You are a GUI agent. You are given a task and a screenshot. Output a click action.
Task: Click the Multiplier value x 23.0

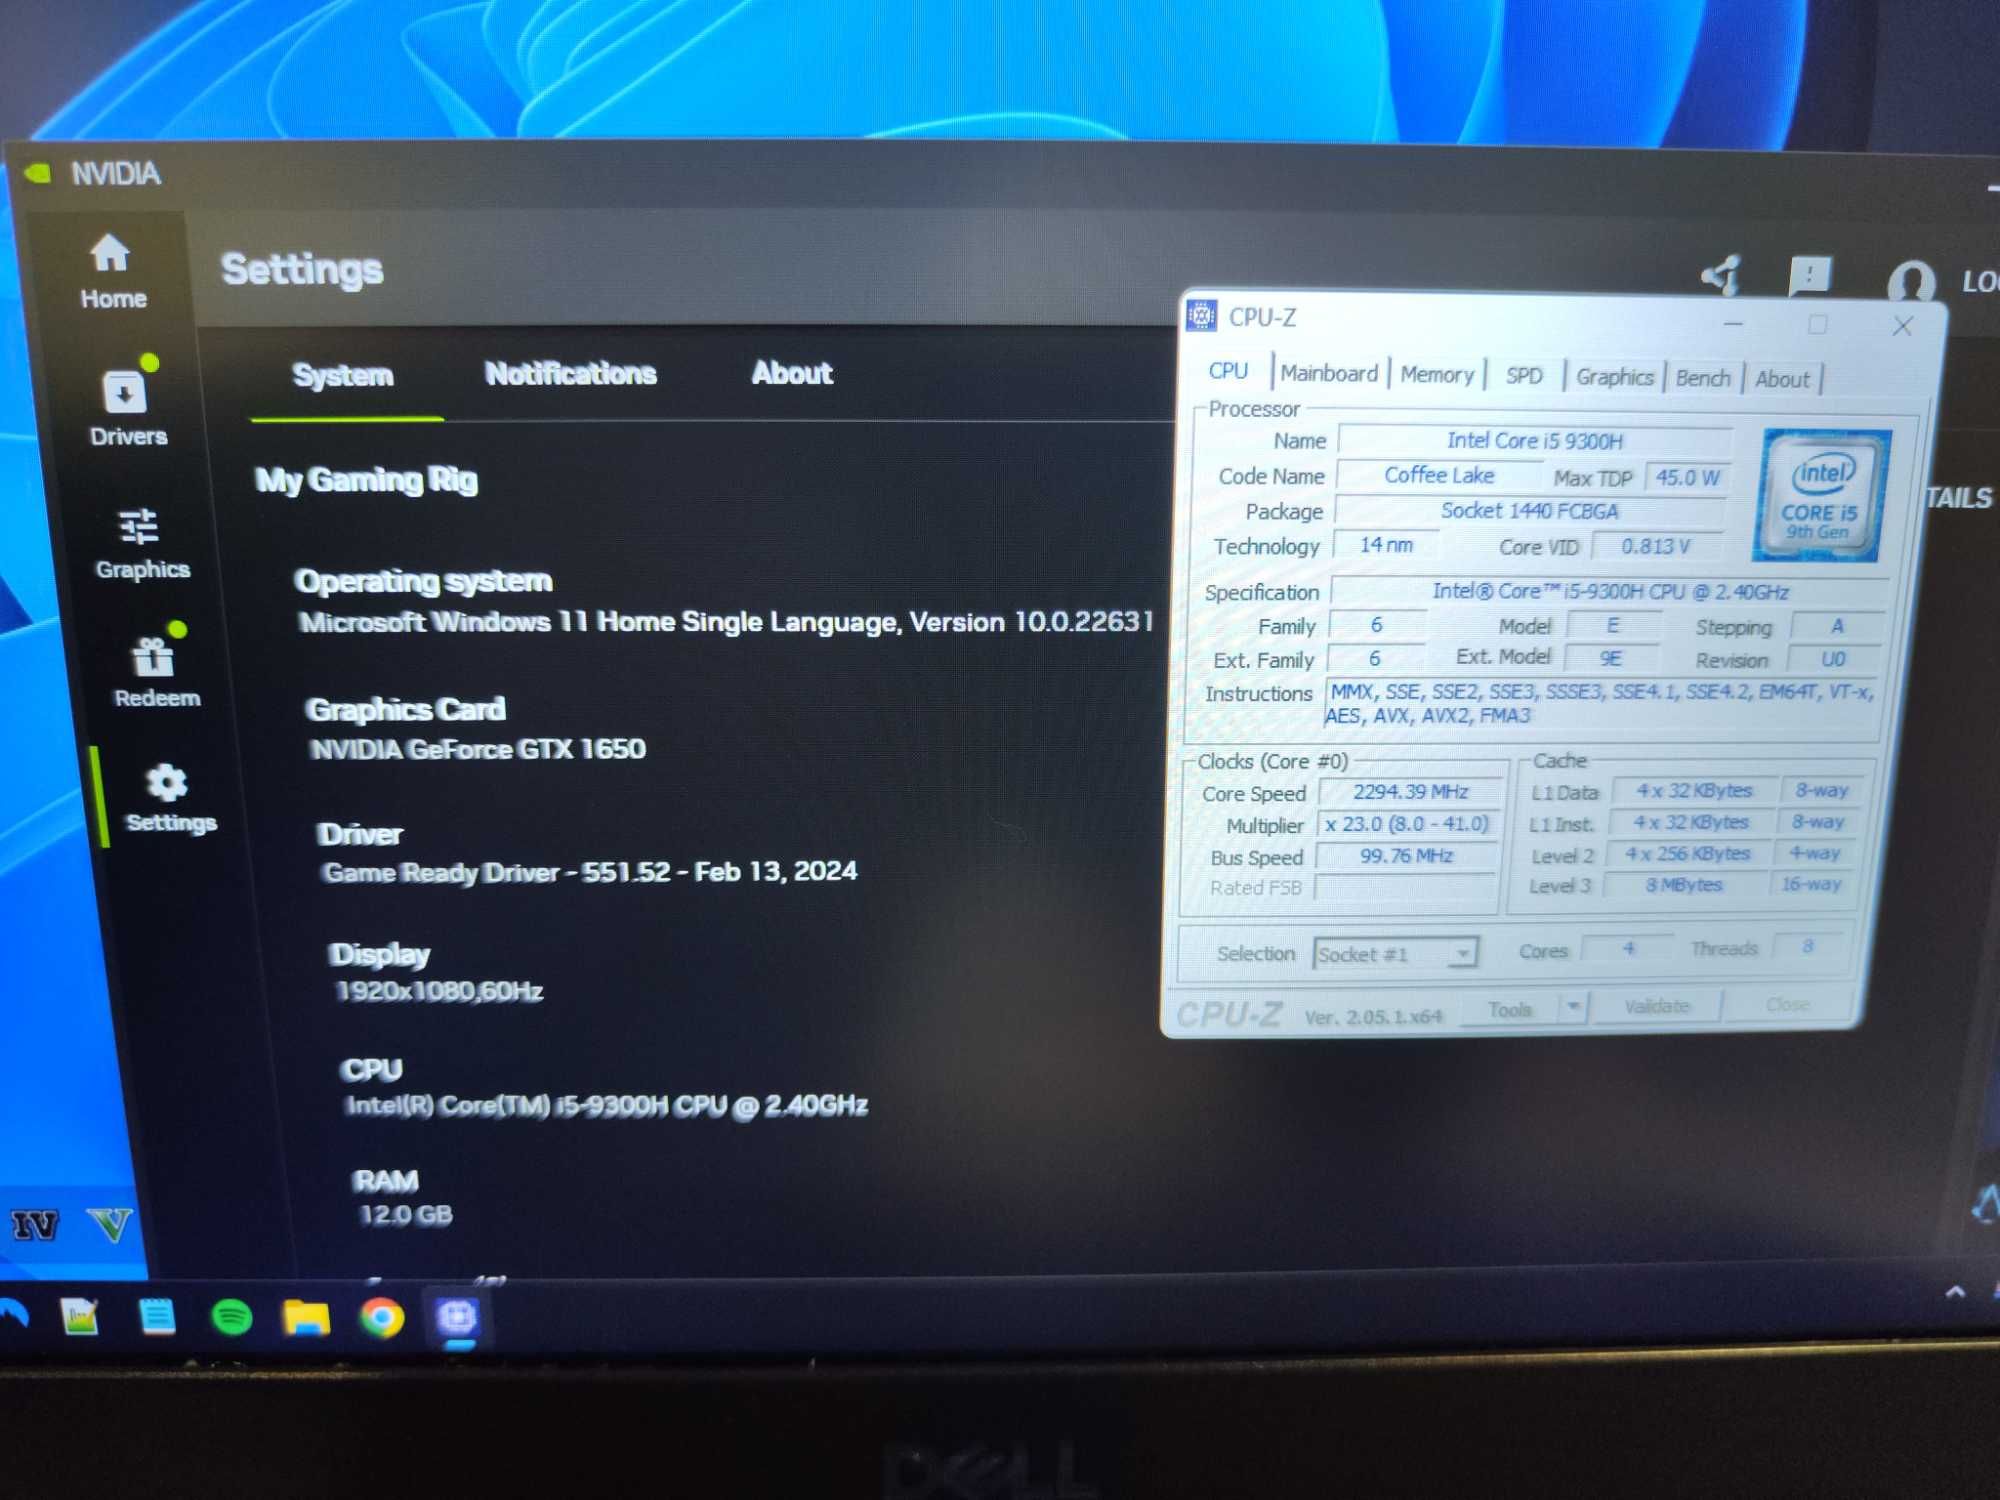[x=1408, y=824]
